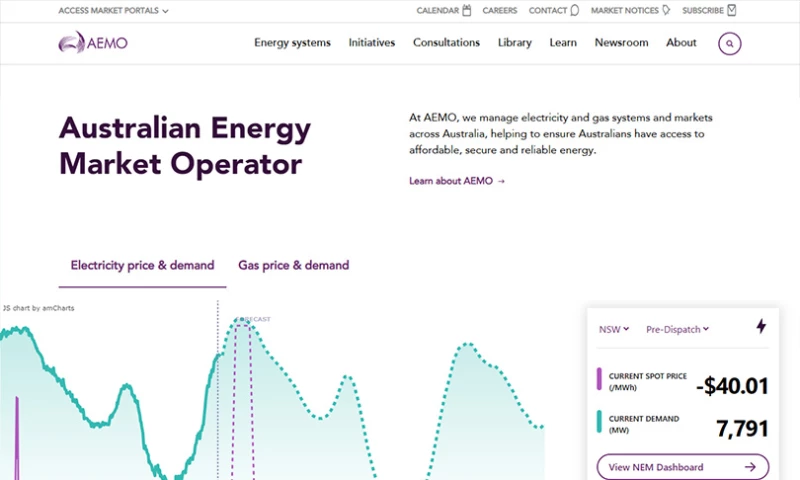Click the contact phone icon
The width and height of the screenshot is (800, 480).
coord(574,10)
